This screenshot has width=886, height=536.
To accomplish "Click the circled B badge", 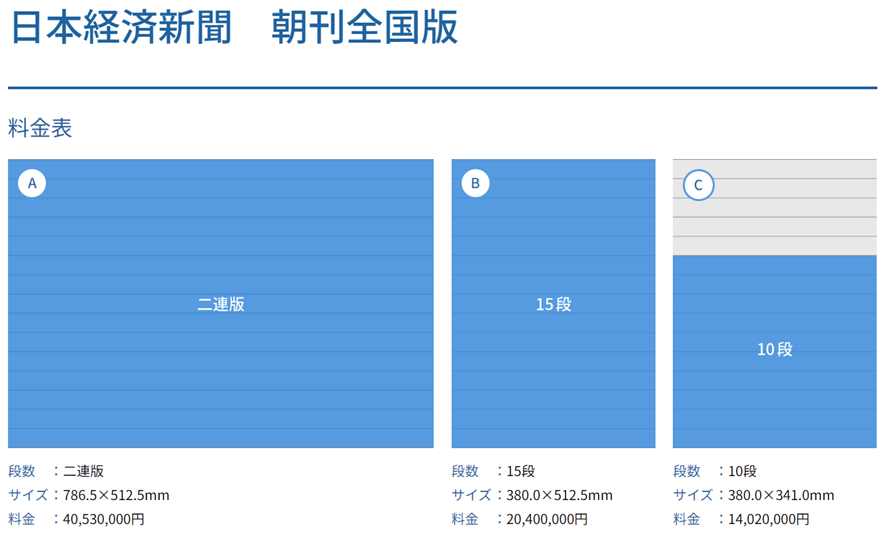I will [475, 184].
